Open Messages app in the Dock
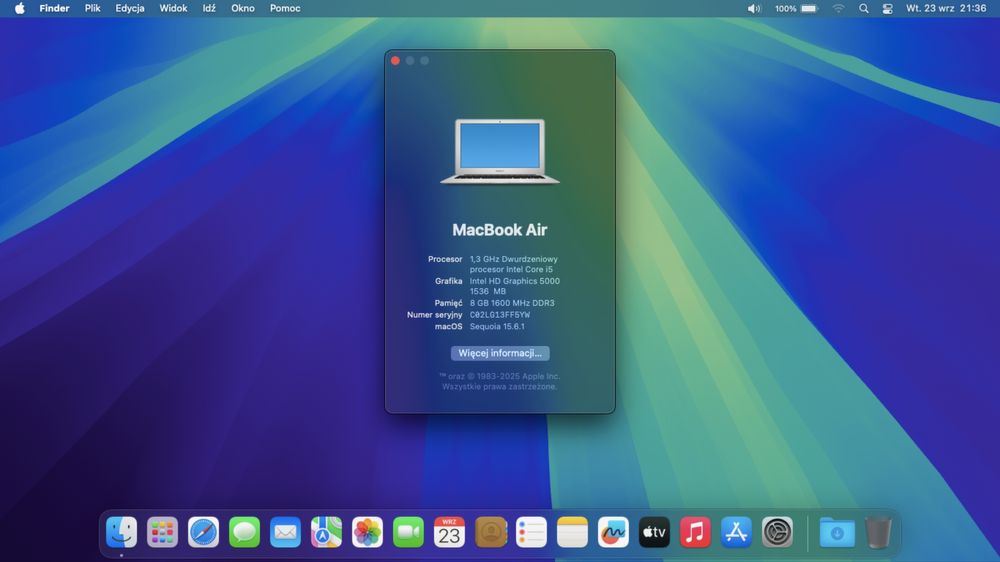Image resolution: width=1000 pixels, height=562 pixels. pyautogui.click(x=244, y=532)
